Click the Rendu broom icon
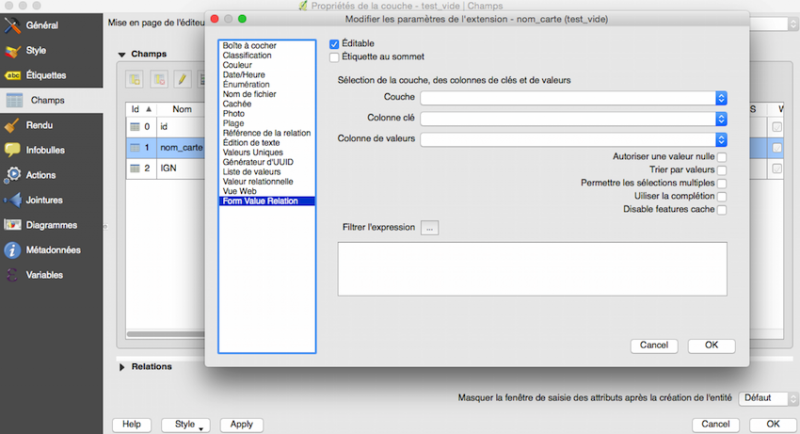The image size is (800, 434). [13, 125]
